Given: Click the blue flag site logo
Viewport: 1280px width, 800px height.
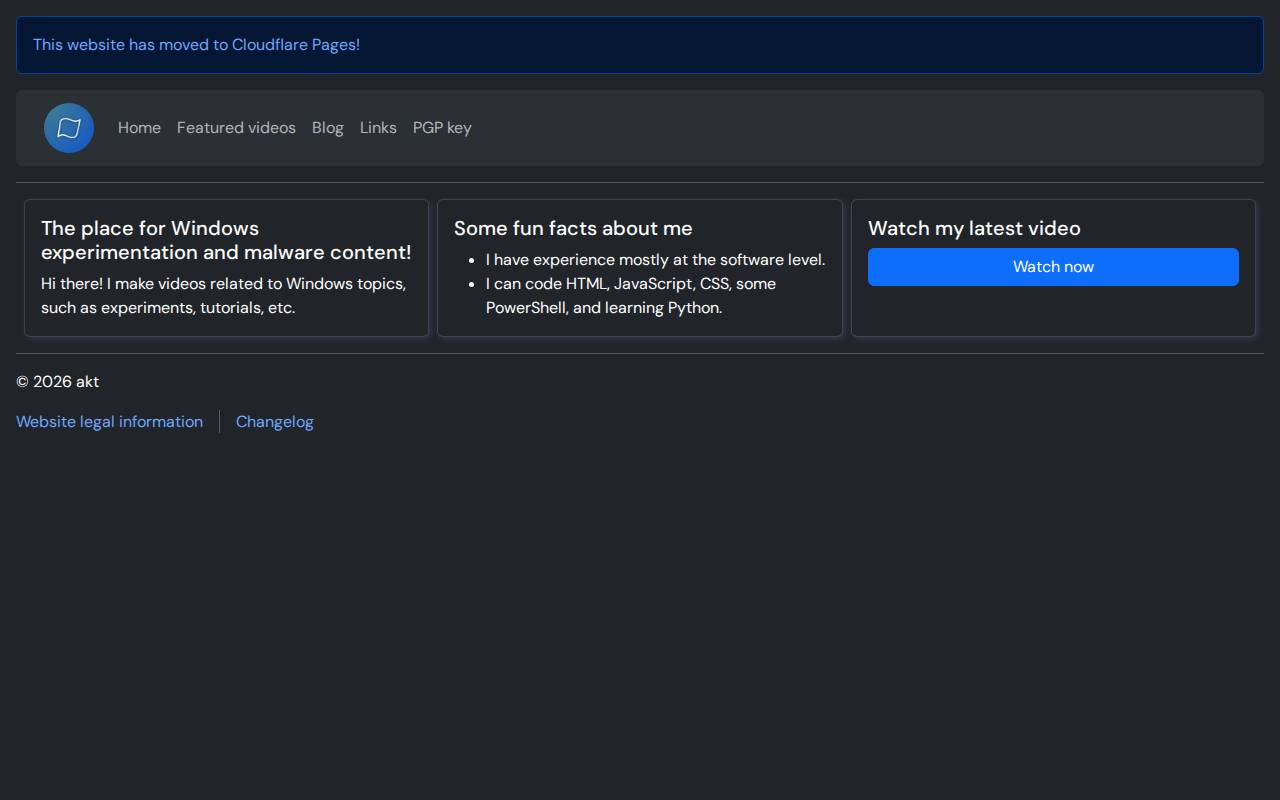Looking at the screenshot, I should (69, 128).
